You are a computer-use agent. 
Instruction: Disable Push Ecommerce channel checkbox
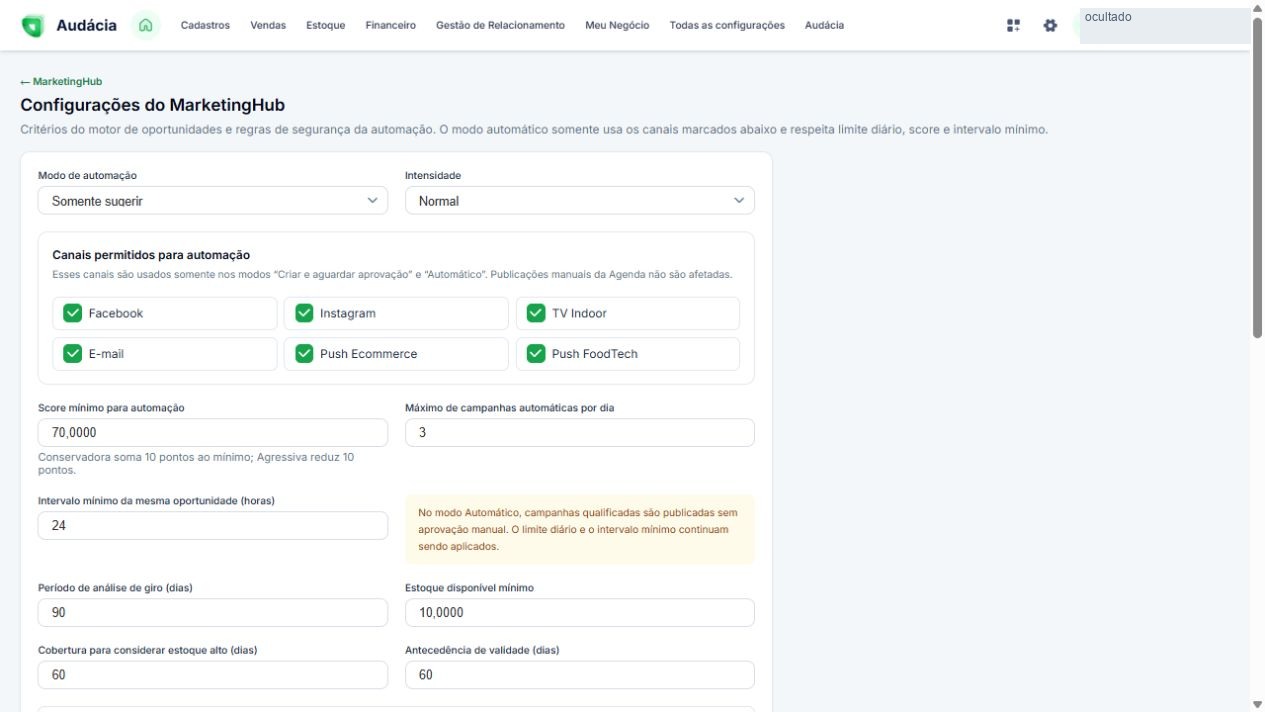pos(305,353)
